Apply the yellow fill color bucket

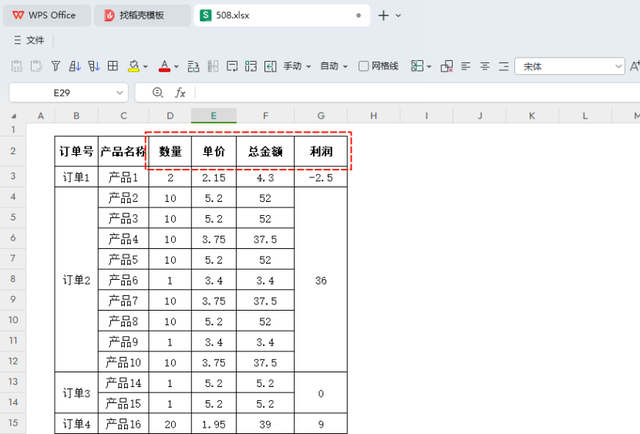pyautogui.click(x=133, y=66)
